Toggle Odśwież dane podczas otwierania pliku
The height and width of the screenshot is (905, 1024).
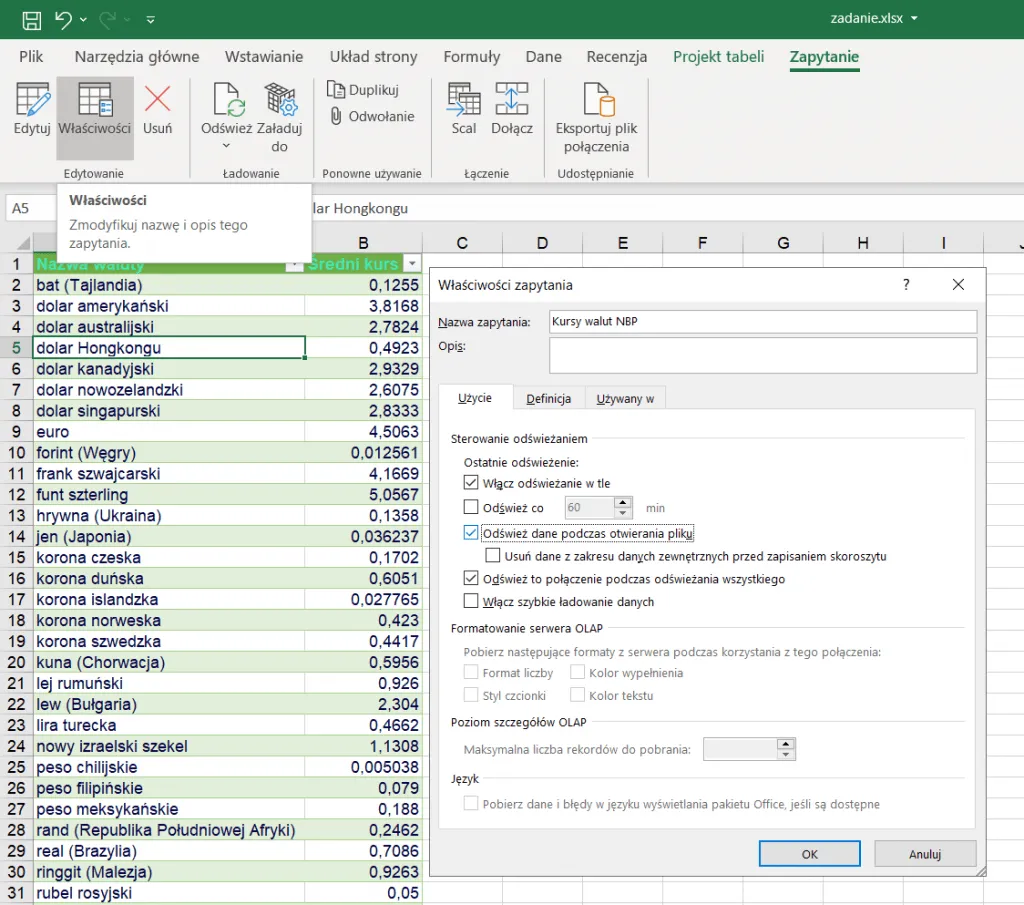click(x=471, y=533)
